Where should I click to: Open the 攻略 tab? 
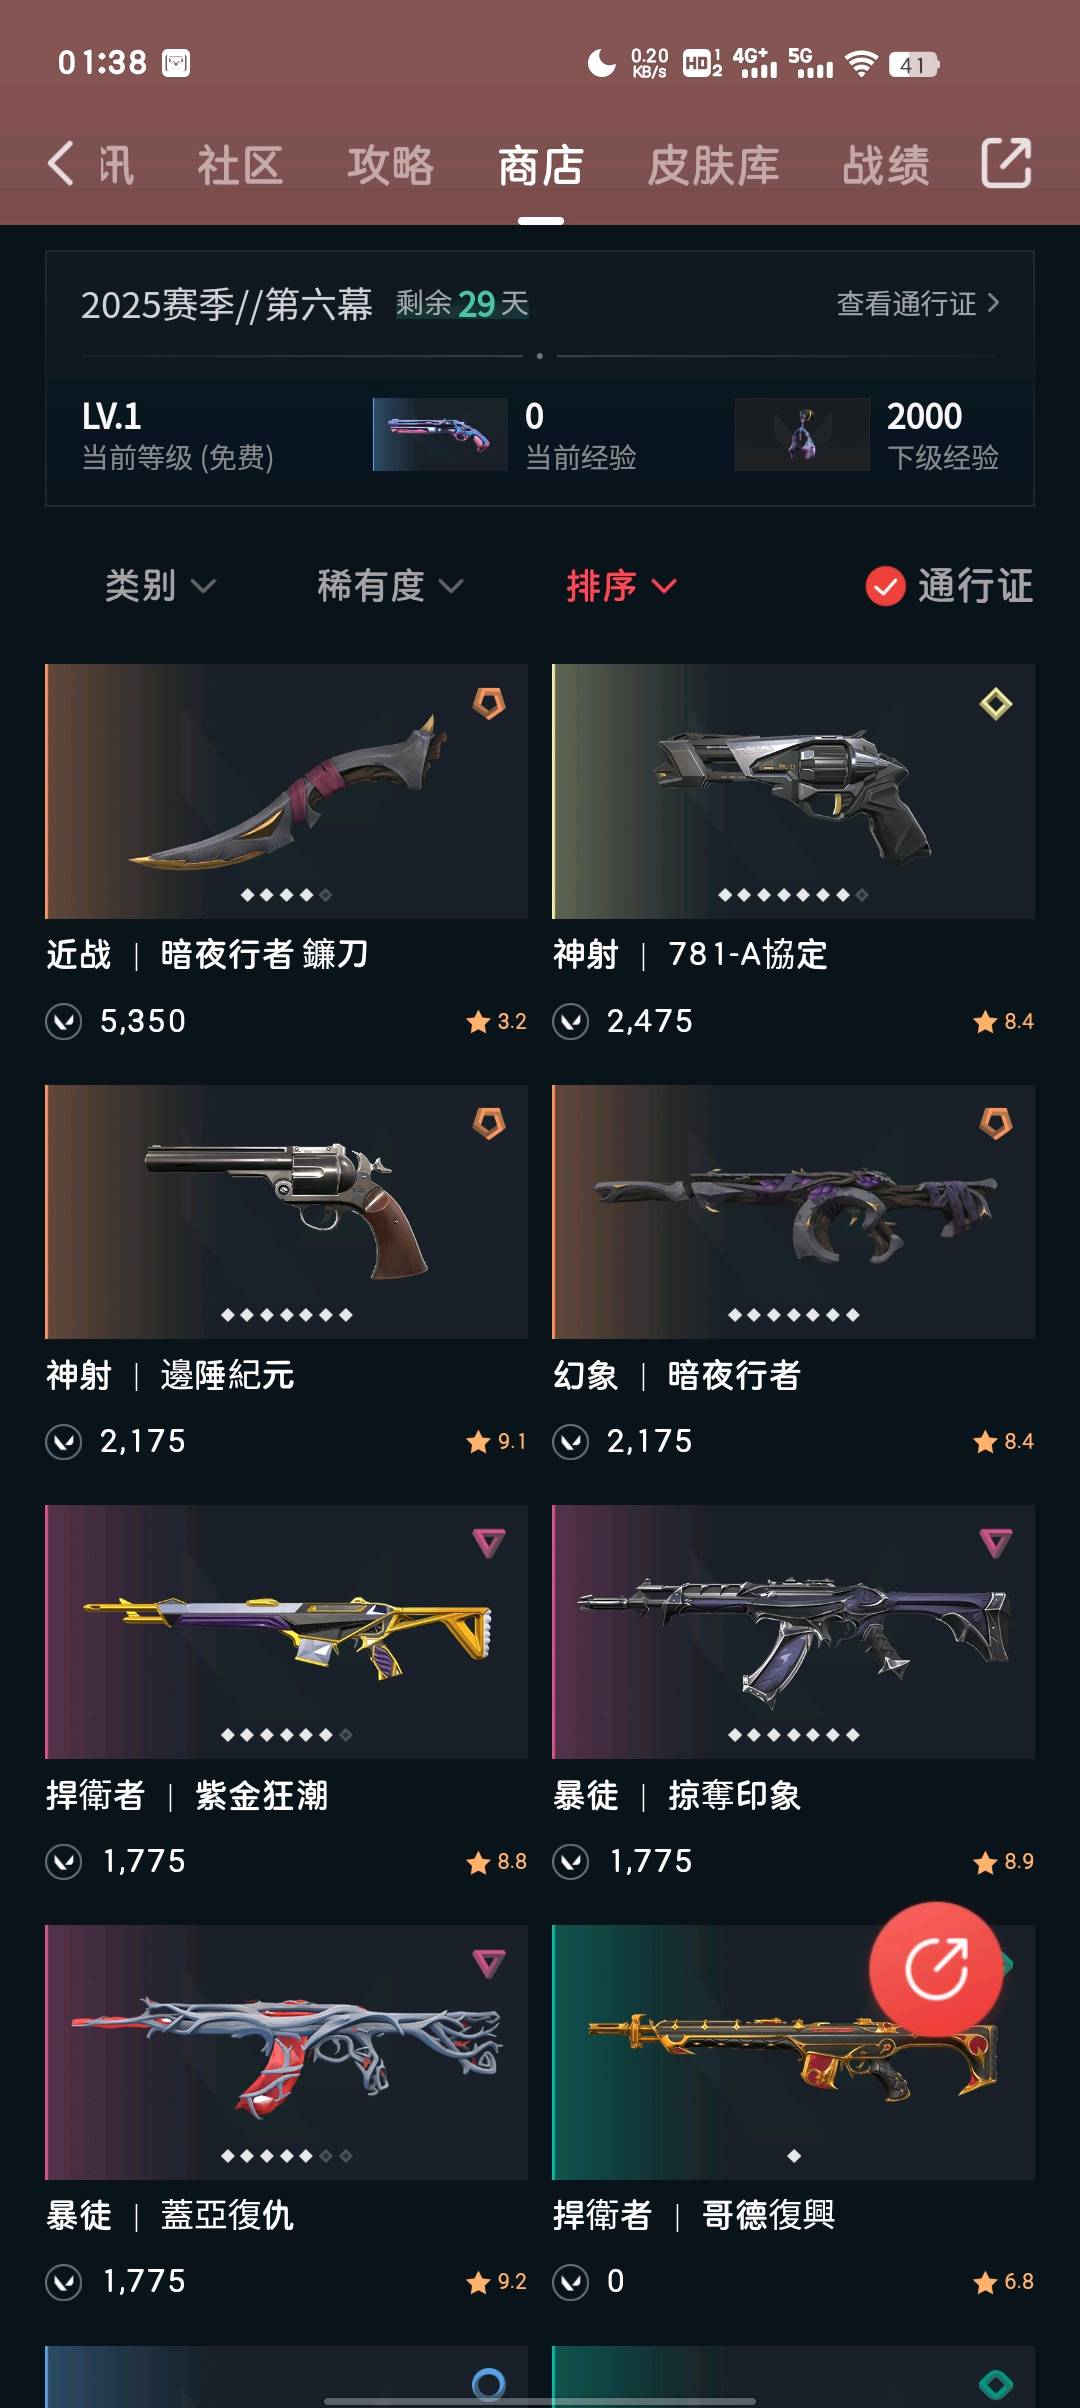(x=391, y=165)
